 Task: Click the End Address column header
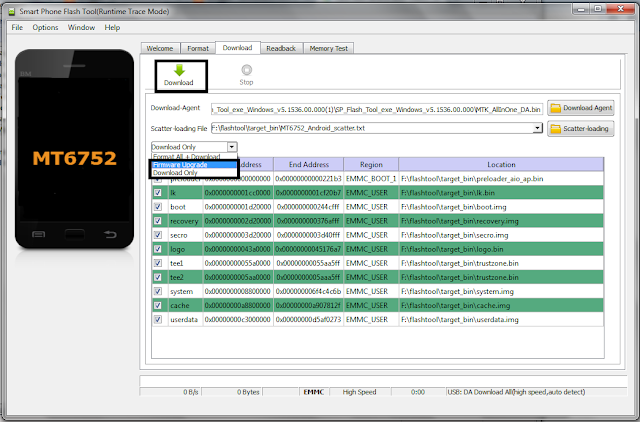pyautogui.click(x=309, y=164)
